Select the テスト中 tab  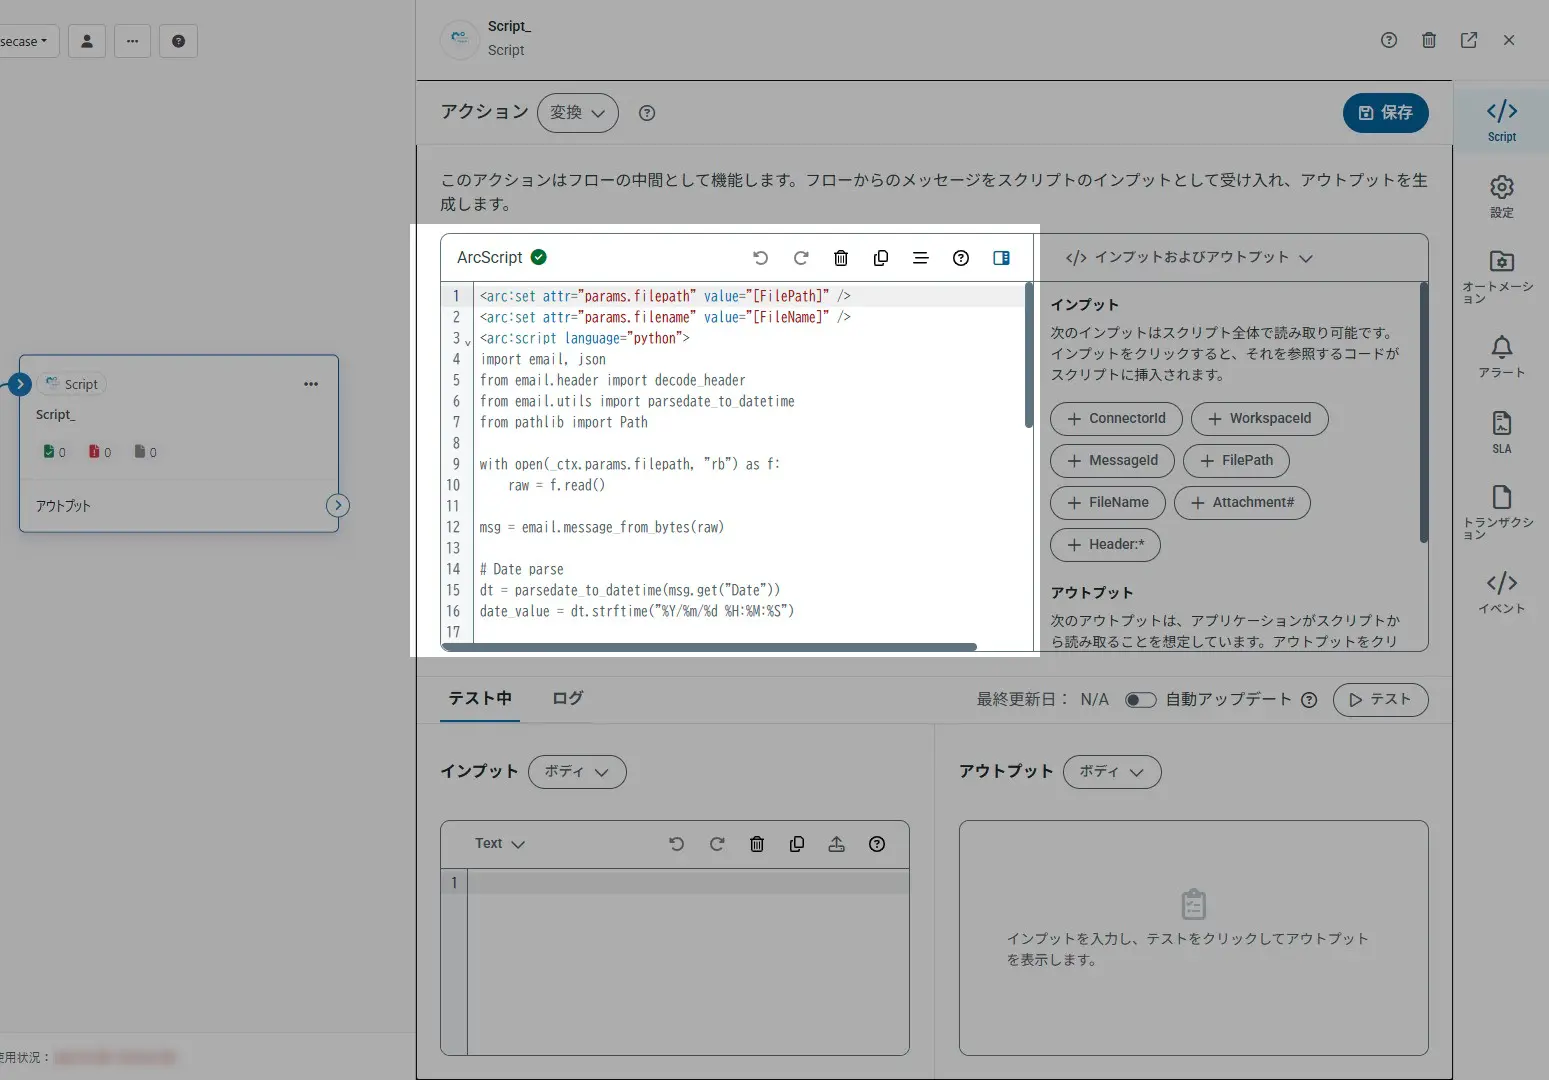479,698
